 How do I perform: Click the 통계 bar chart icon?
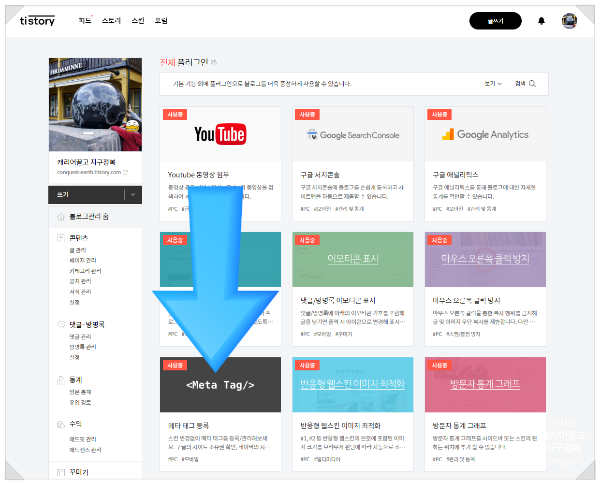60,380
